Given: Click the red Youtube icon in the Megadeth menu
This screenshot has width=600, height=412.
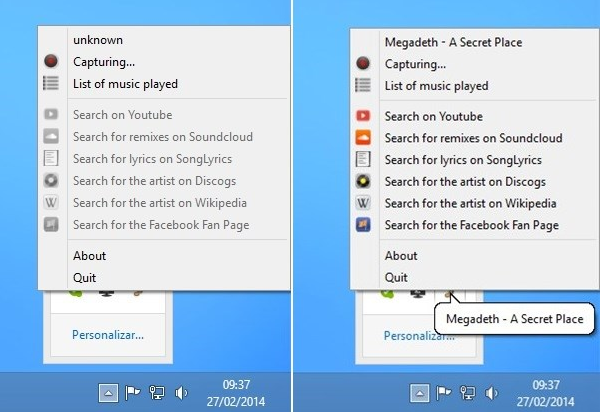Looking at the screenshot, I should click(363, 116).
